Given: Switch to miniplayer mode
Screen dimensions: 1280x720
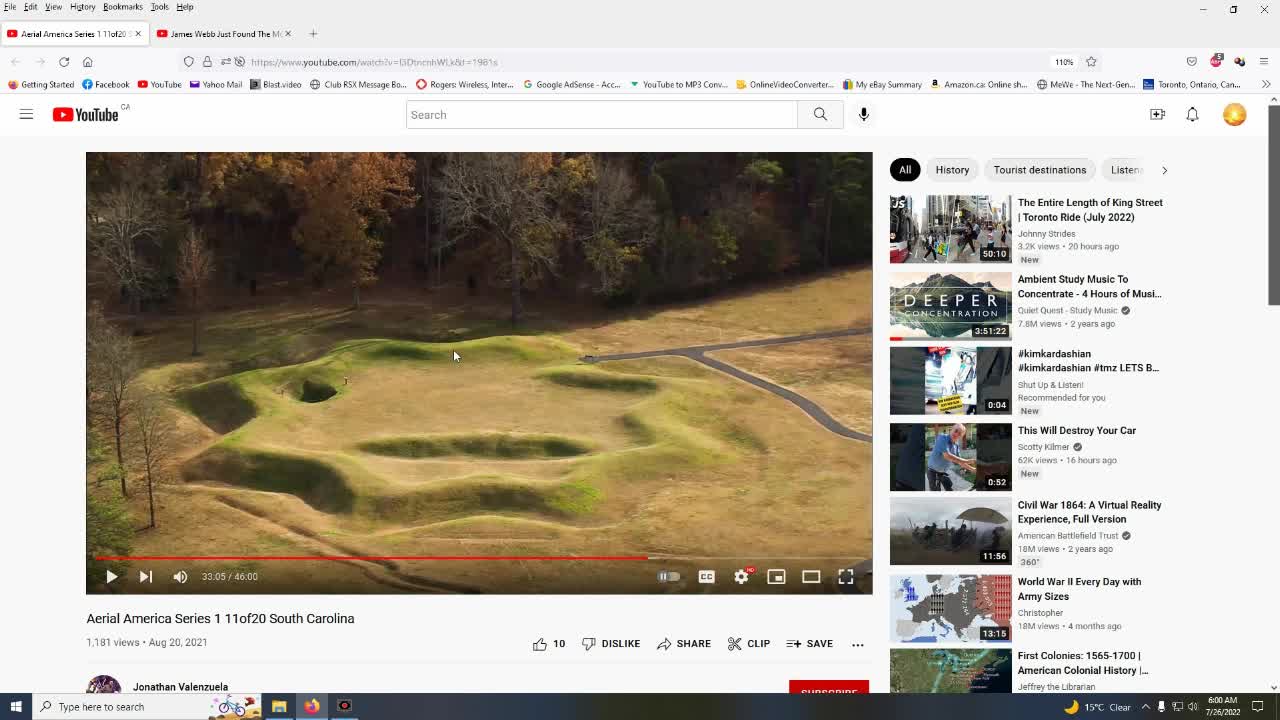Looking at the screenshot, I should click(x=776, y=576).
